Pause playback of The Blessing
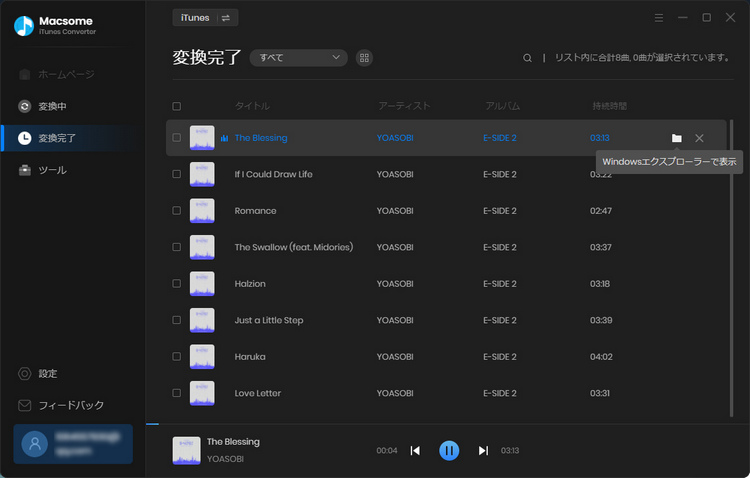Image resolution: width=750 pixels, height=478 pixels. tap(449, 451)
